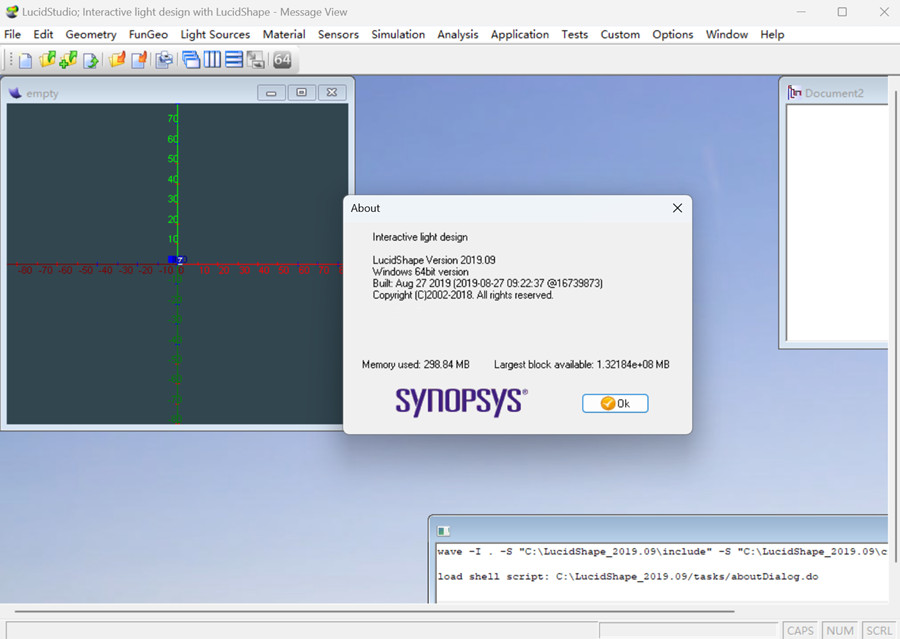Click the wave -I command message line

662,552
